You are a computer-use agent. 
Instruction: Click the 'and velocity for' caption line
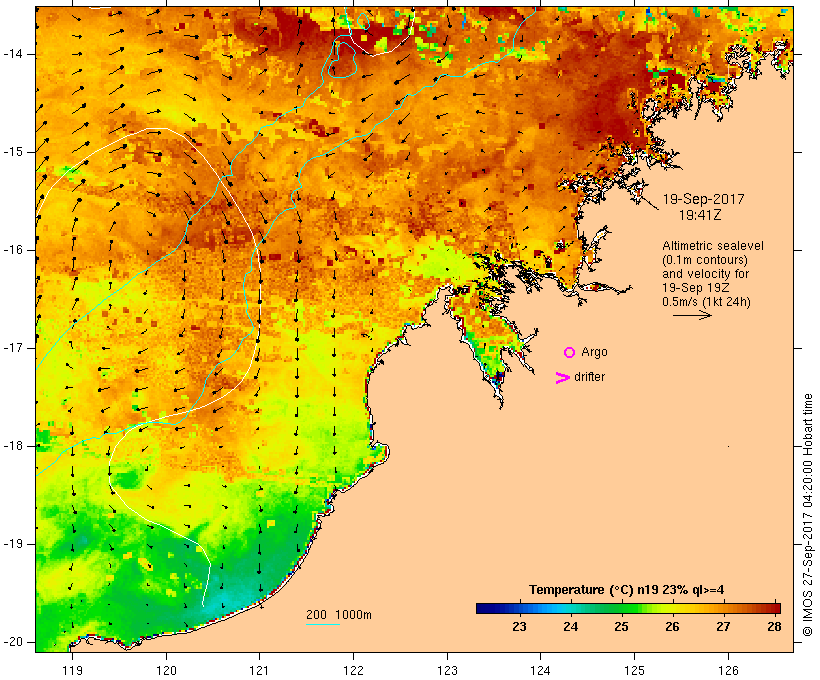pos(705,274)
